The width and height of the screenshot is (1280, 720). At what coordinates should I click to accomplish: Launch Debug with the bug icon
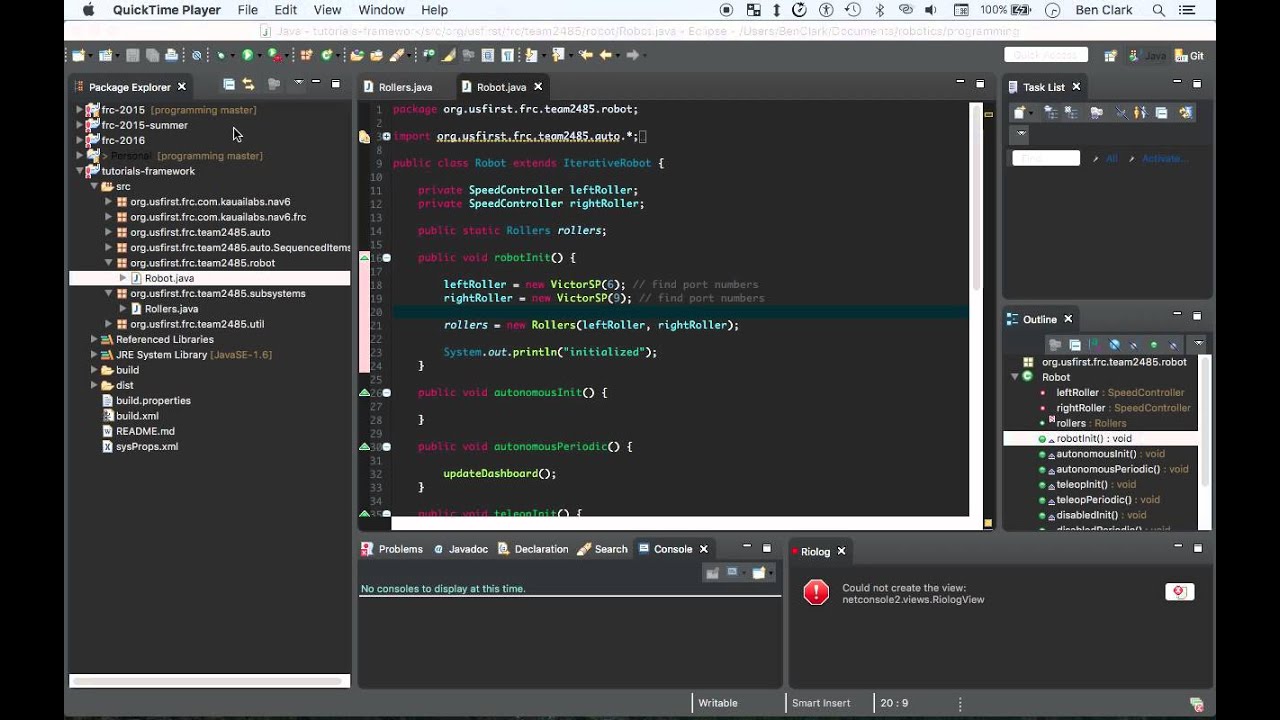(221, 55)
